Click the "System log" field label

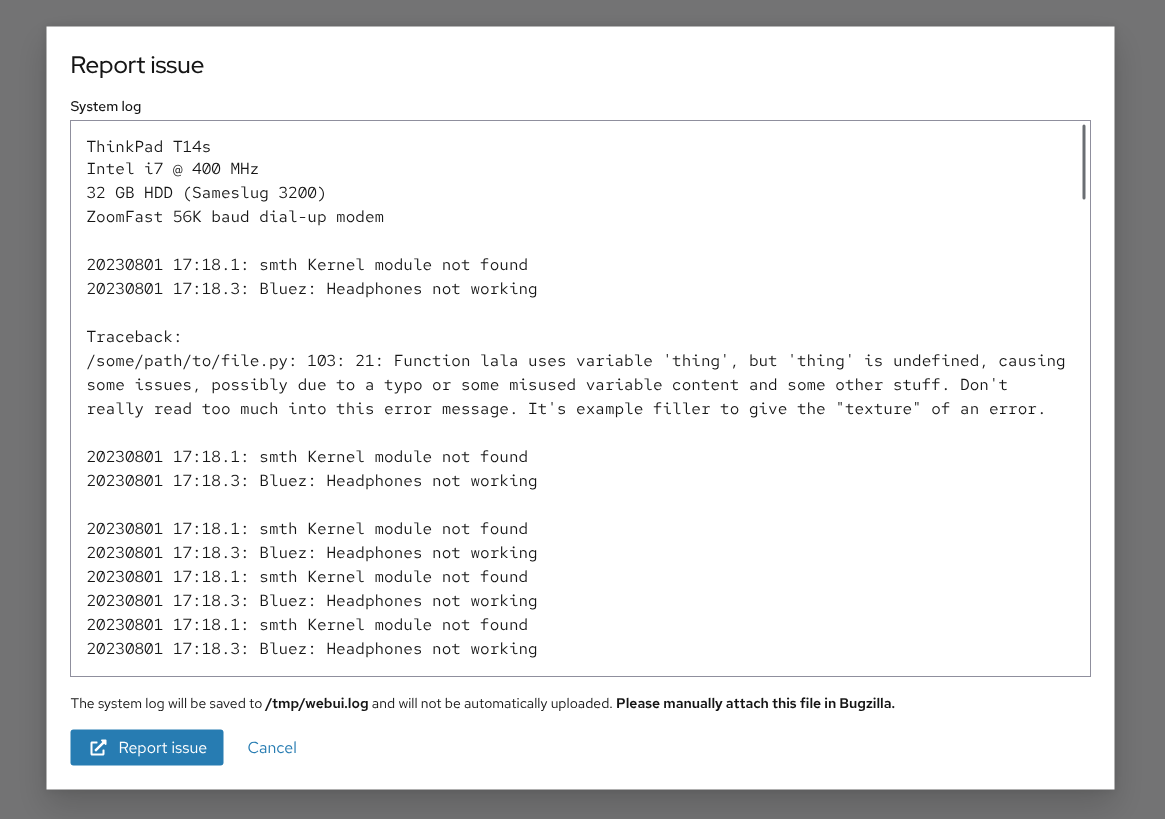coord(105,106)
